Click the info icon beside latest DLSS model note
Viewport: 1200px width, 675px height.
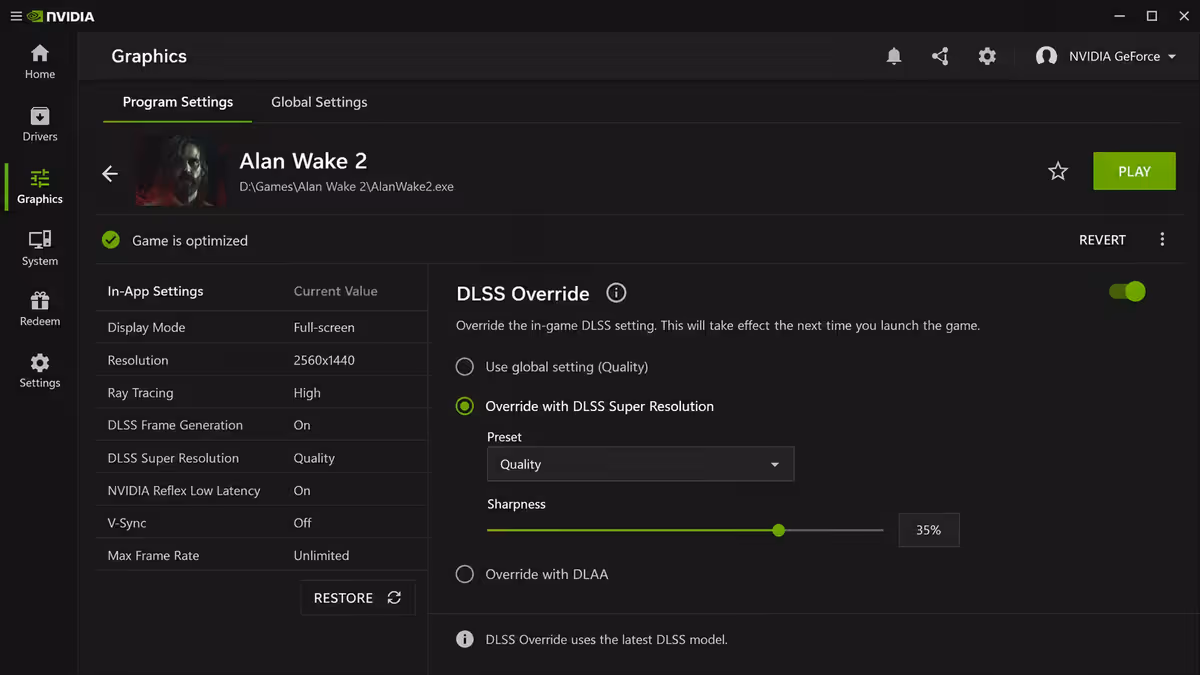(465, 639)
